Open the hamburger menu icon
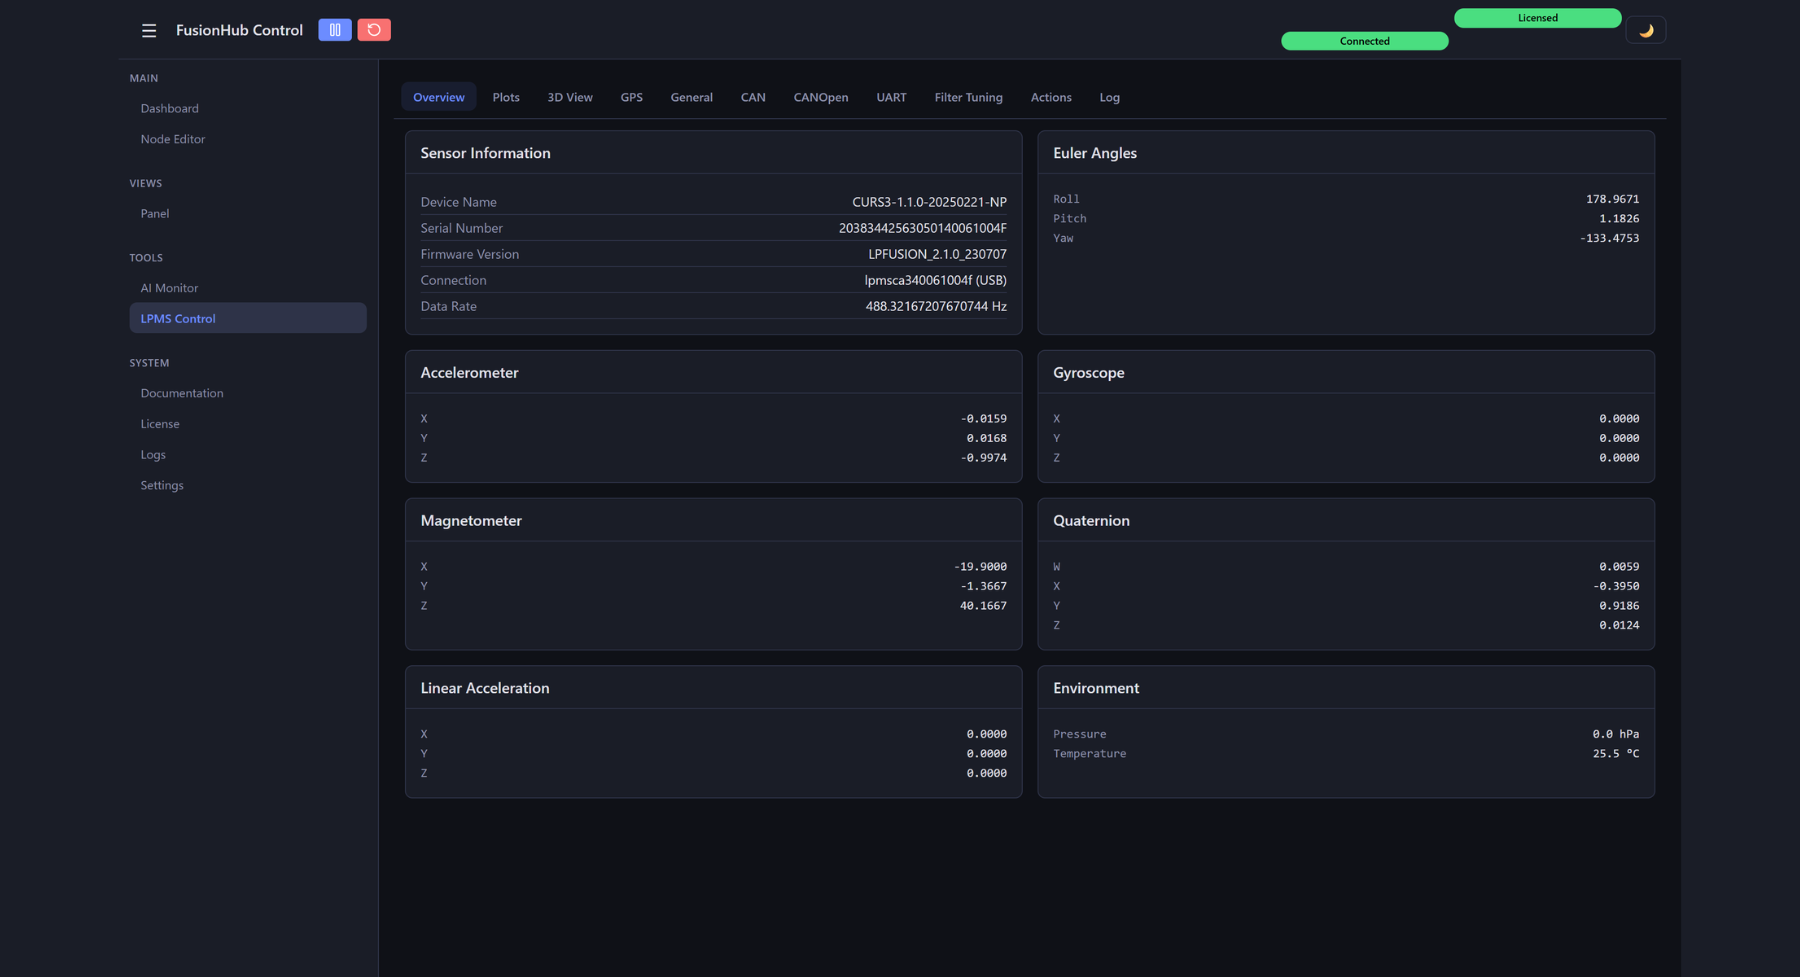Screen dimensions: 1800x977 (x=149, y=31)
